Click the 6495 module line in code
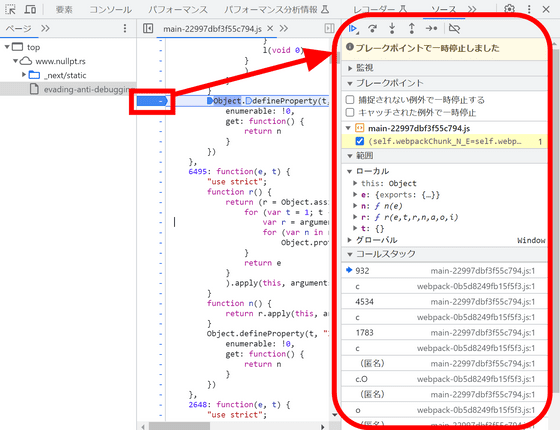 pyautogui.click(x=239, y=171)
